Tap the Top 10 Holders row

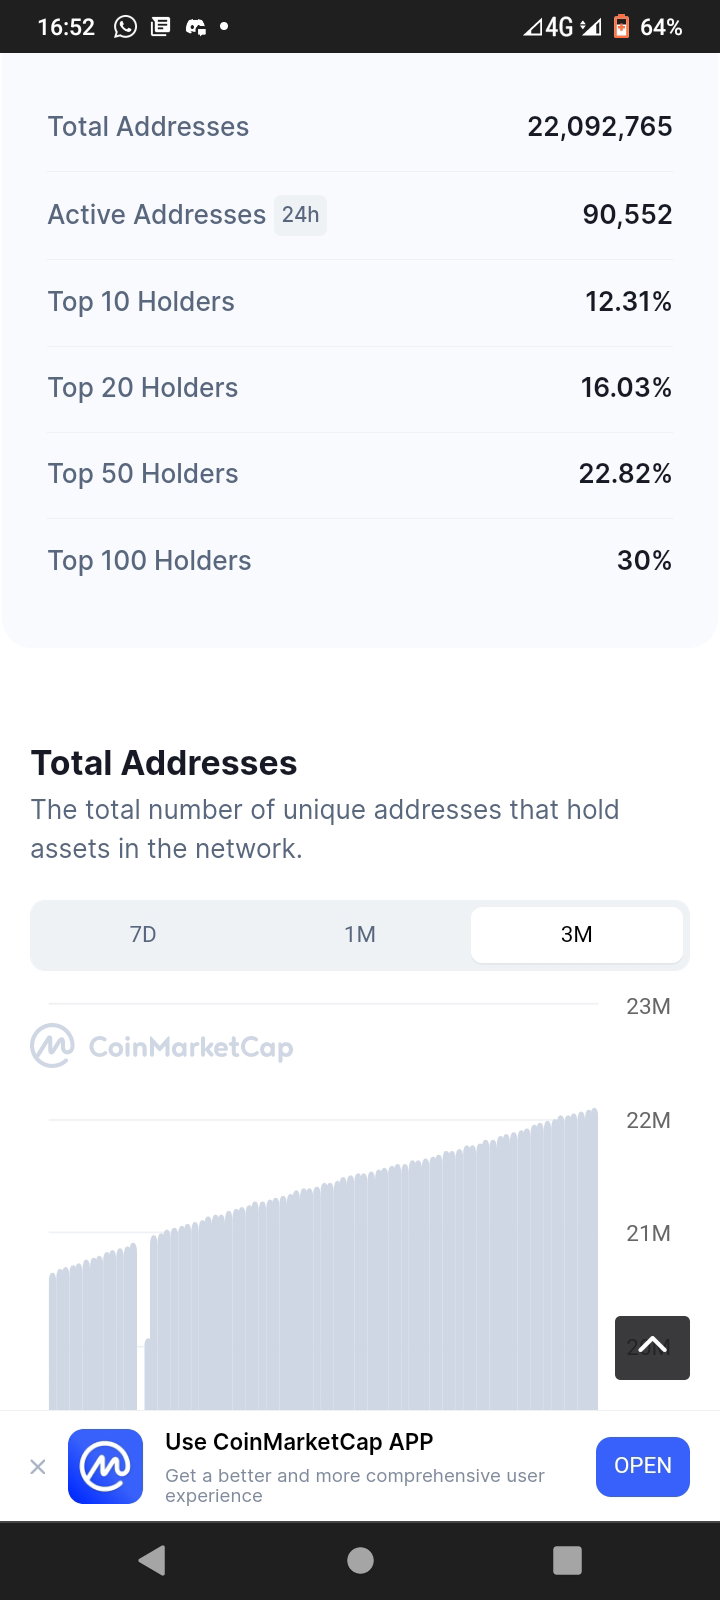pyautogui.click(x=360, y=302)
